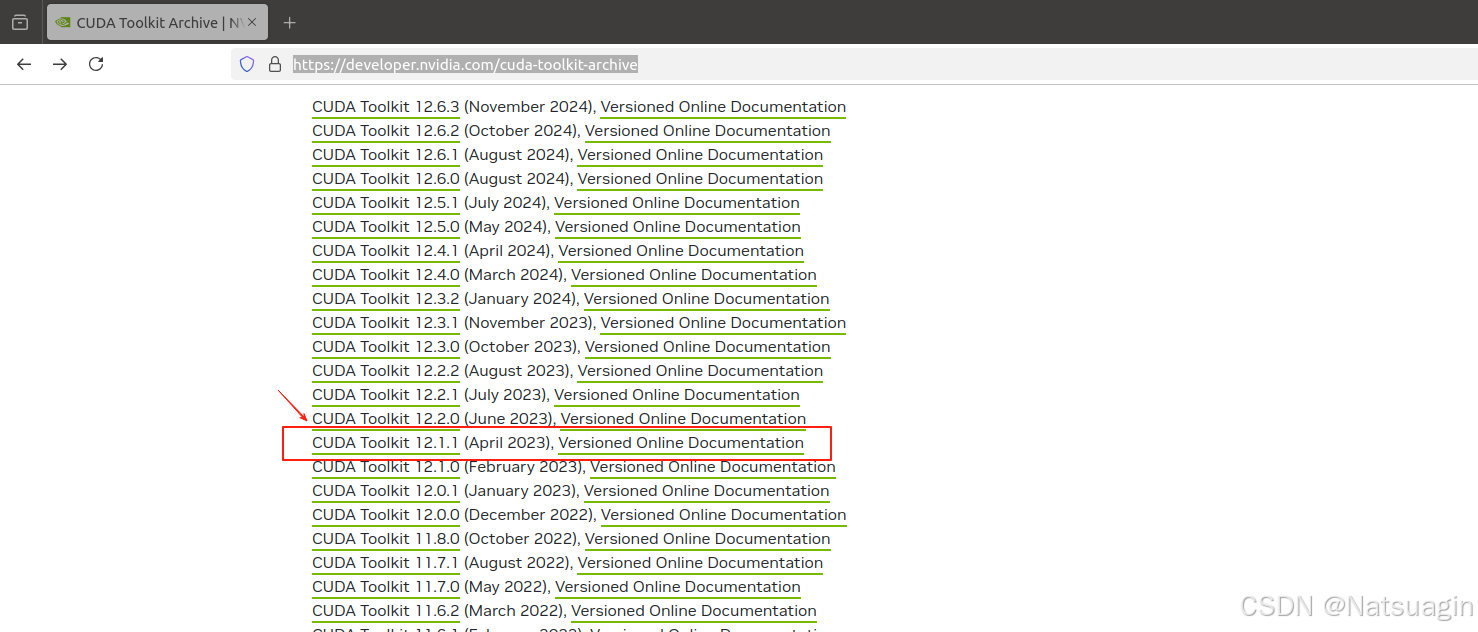Open CUDA Toolkit 12.6.0 link
The height and width of the screenshot is (632, 1478).
(386, 179)
